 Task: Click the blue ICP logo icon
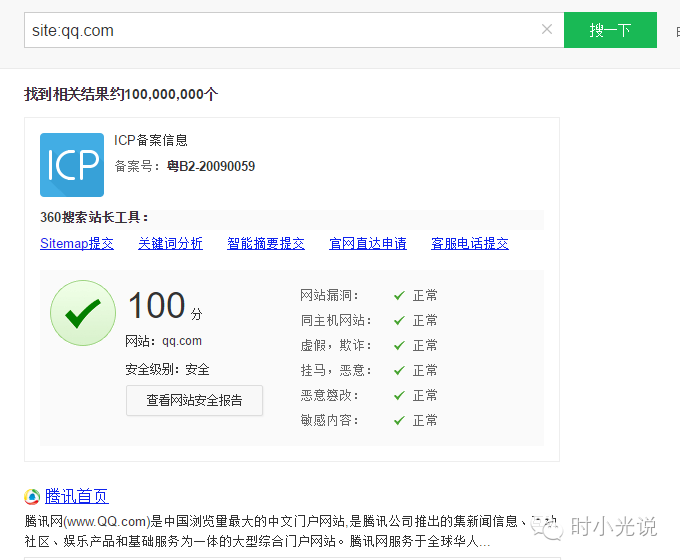[72, 165]
